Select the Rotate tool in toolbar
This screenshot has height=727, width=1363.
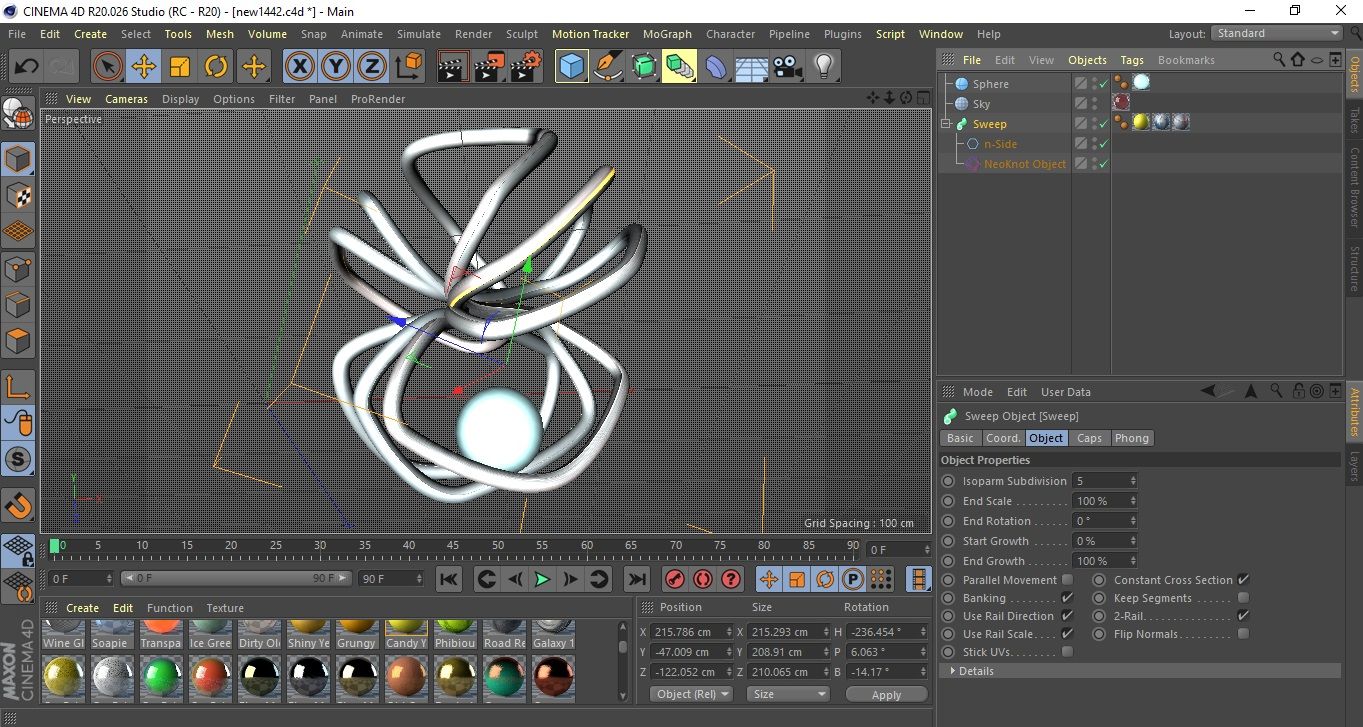pos(216,67)
